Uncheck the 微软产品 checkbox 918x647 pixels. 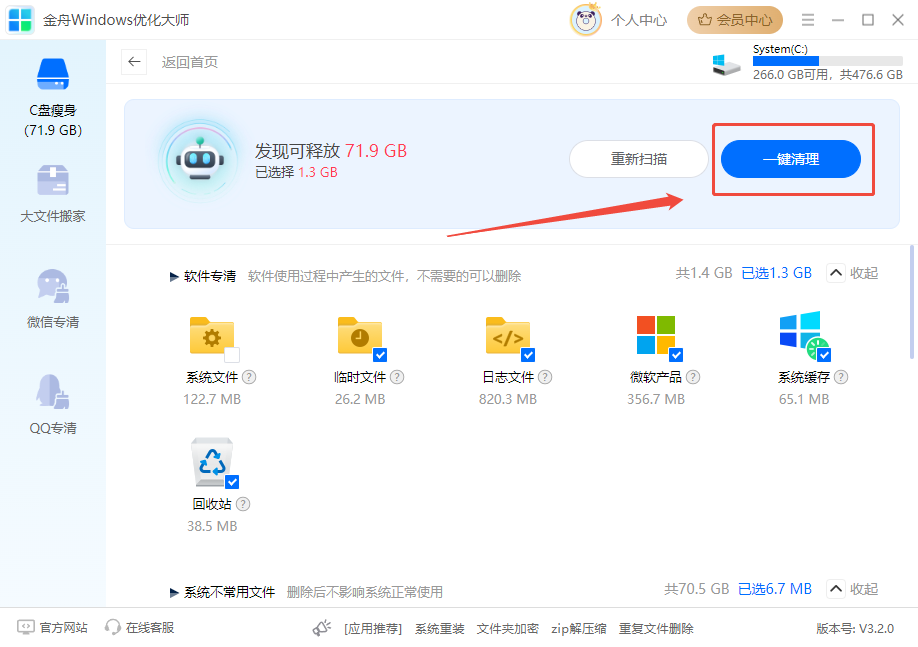click(x=676, y=355)
